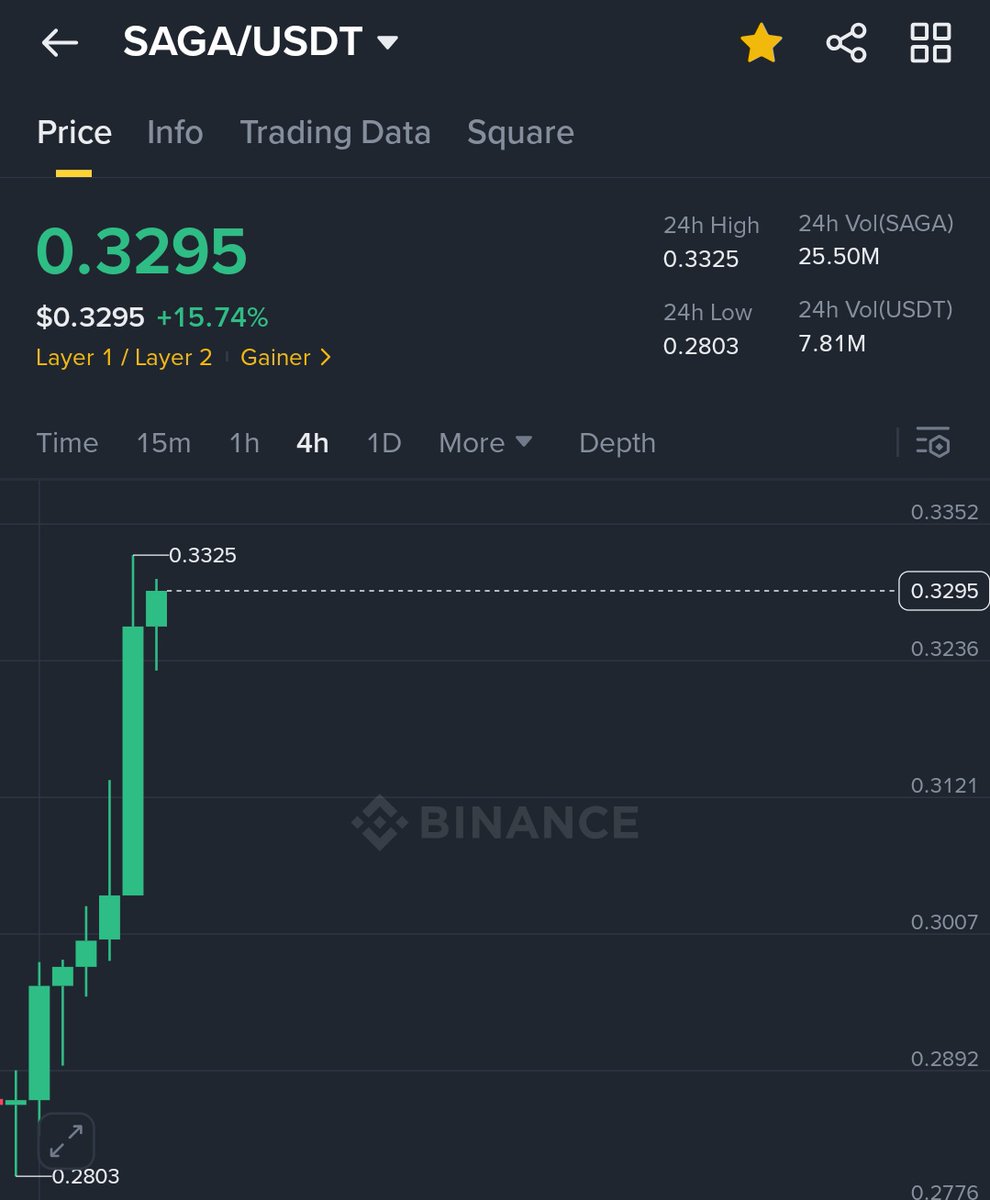990x1200 pixels.
Task: Click the +15.74% change value
Action: (x=212, y=318)
